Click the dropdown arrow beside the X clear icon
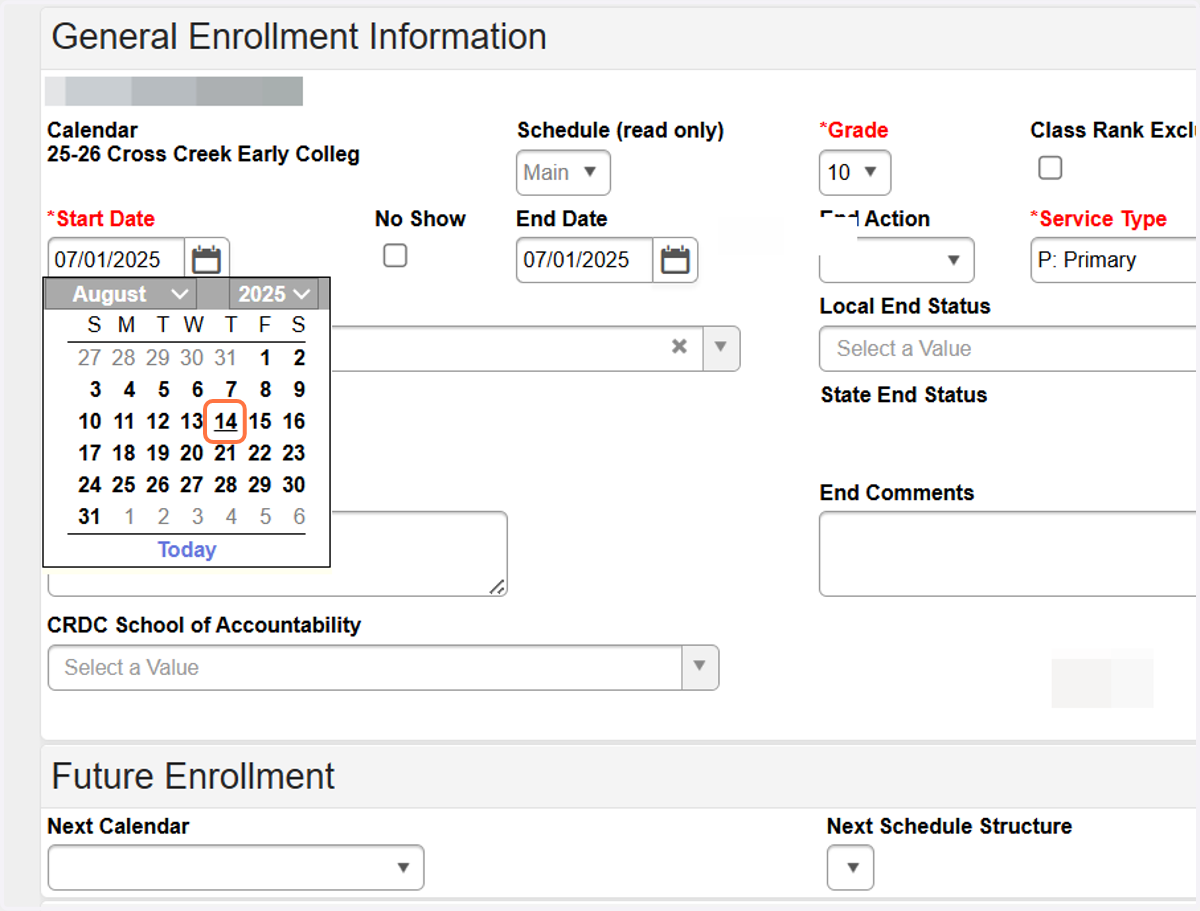The height and width of the screenshot is (911, 1200). coord(722,348)
